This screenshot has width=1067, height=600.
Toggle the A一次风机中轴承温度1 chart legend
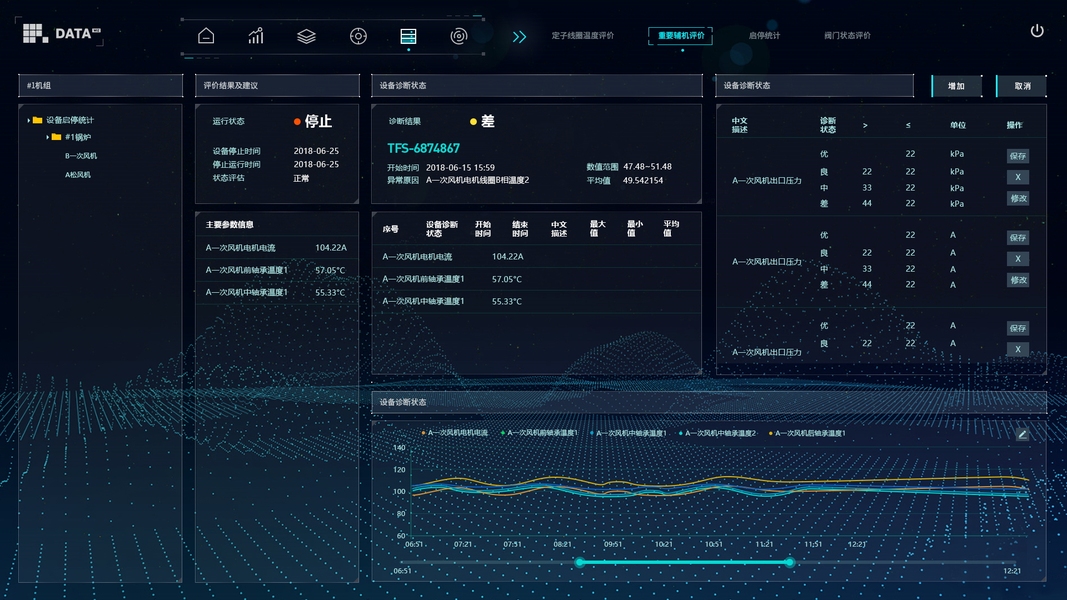coord(628,433)
